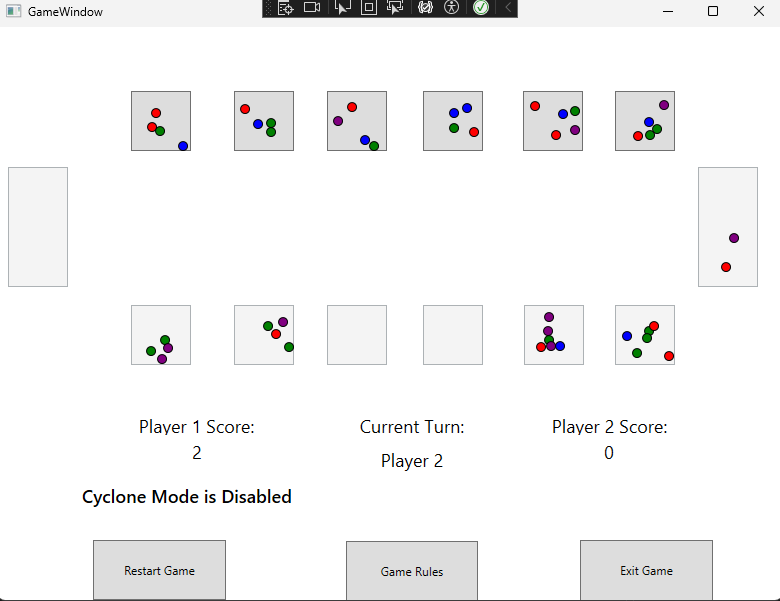
Task: Open Live Visual Tree from debug toolbar
Action: coord(286,8)
